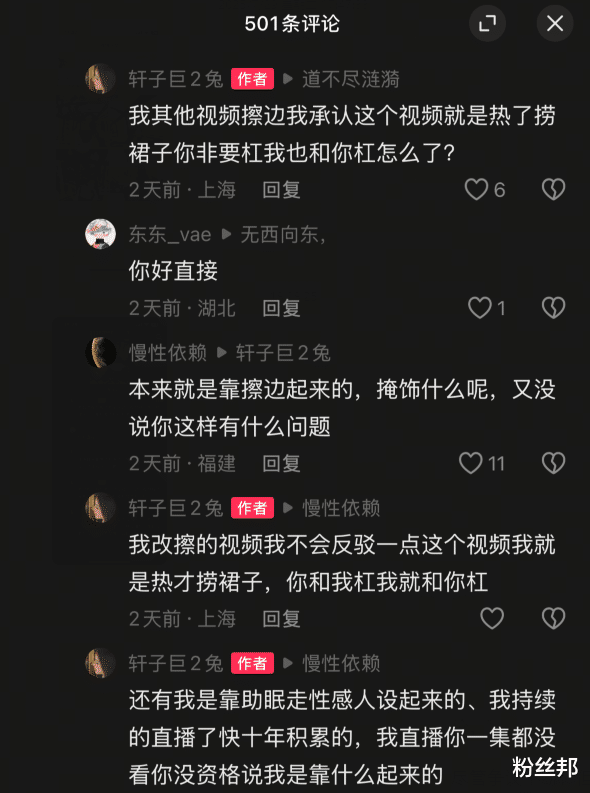Screen dimensions: 590x793
Task: Open the username 道不尽涟漪
Action: point(351,79)
